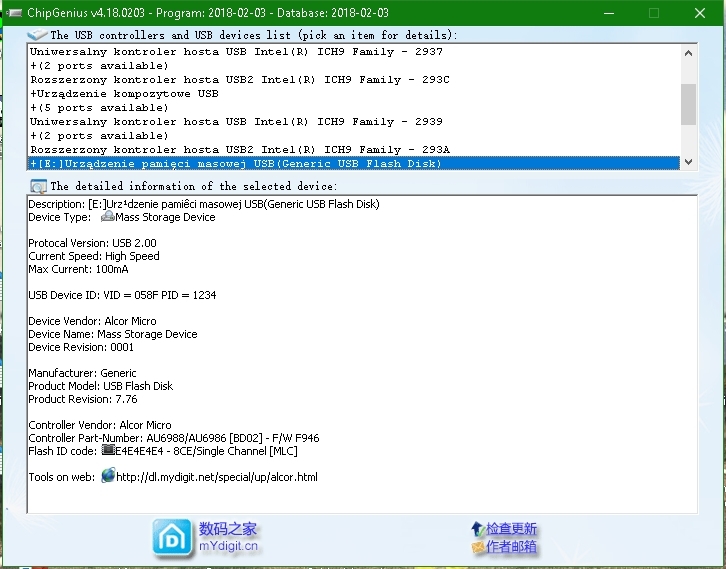Select the [E:] Generic USB Flash Disk row
The image size is (726, 569).
click(x=353, y=163)
